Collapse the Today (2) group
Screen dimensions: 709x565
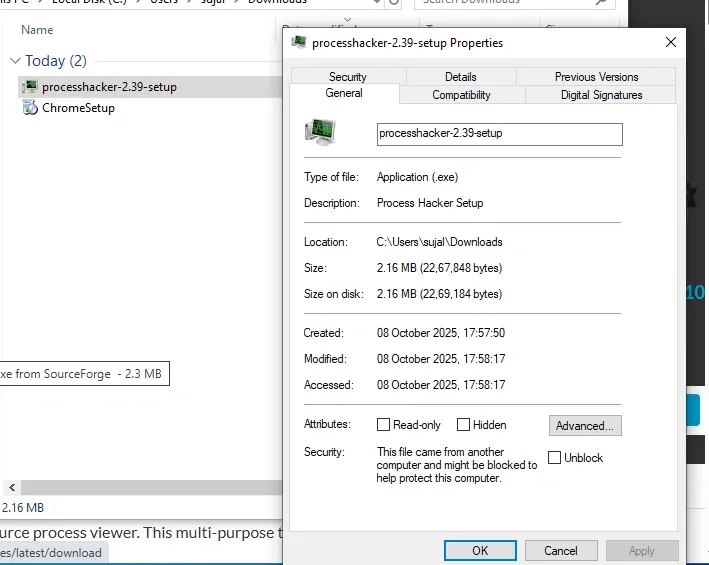click(15, 61)
